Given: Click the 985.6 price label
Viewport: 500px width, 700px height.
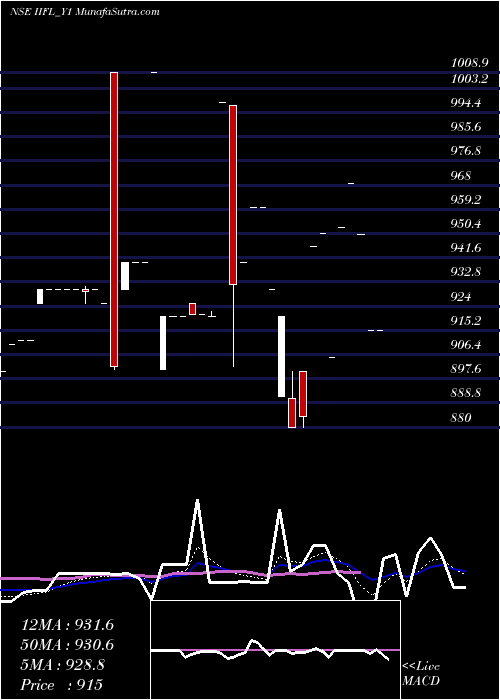Looking at the screenshot, I should pos(467,127).
